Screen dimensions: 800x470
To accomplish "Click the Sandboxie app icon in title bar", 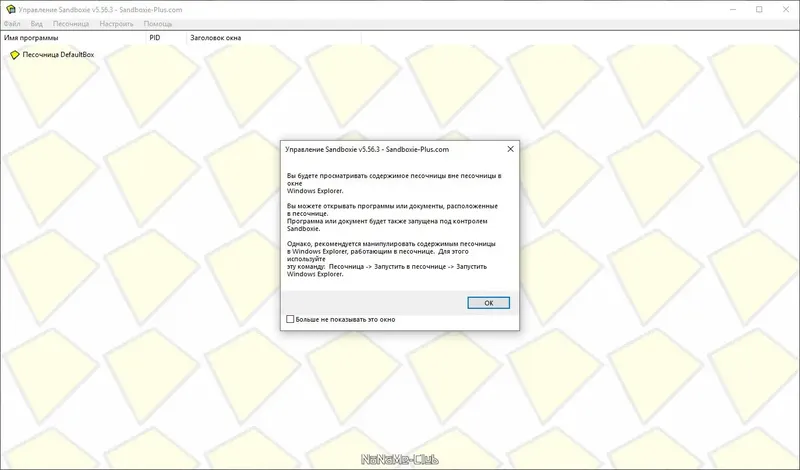I will (x=10, y=9).
